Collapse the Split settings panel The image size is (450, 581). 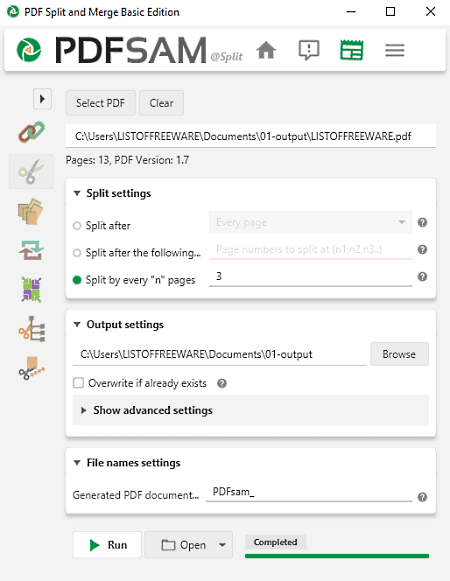77,193
